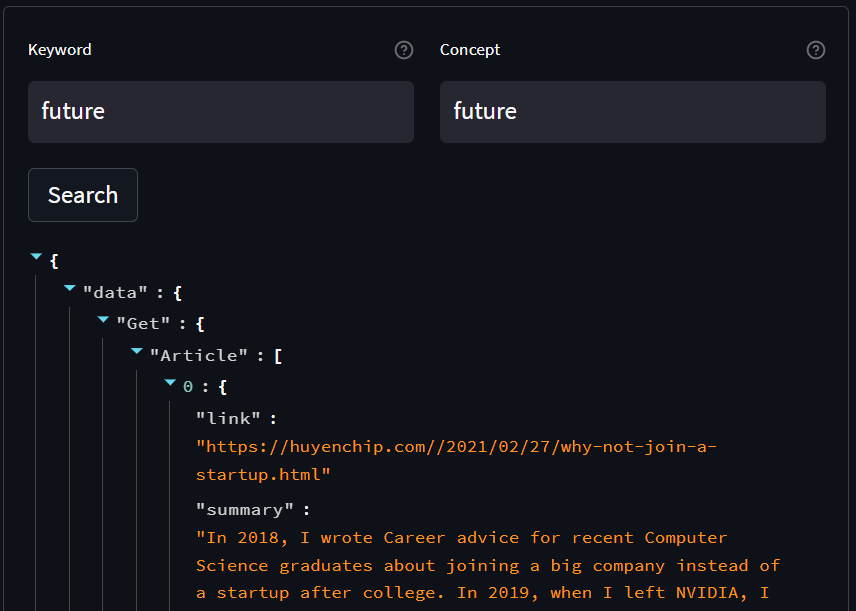Select the "summary" key in JSON

tap(245, 510)
